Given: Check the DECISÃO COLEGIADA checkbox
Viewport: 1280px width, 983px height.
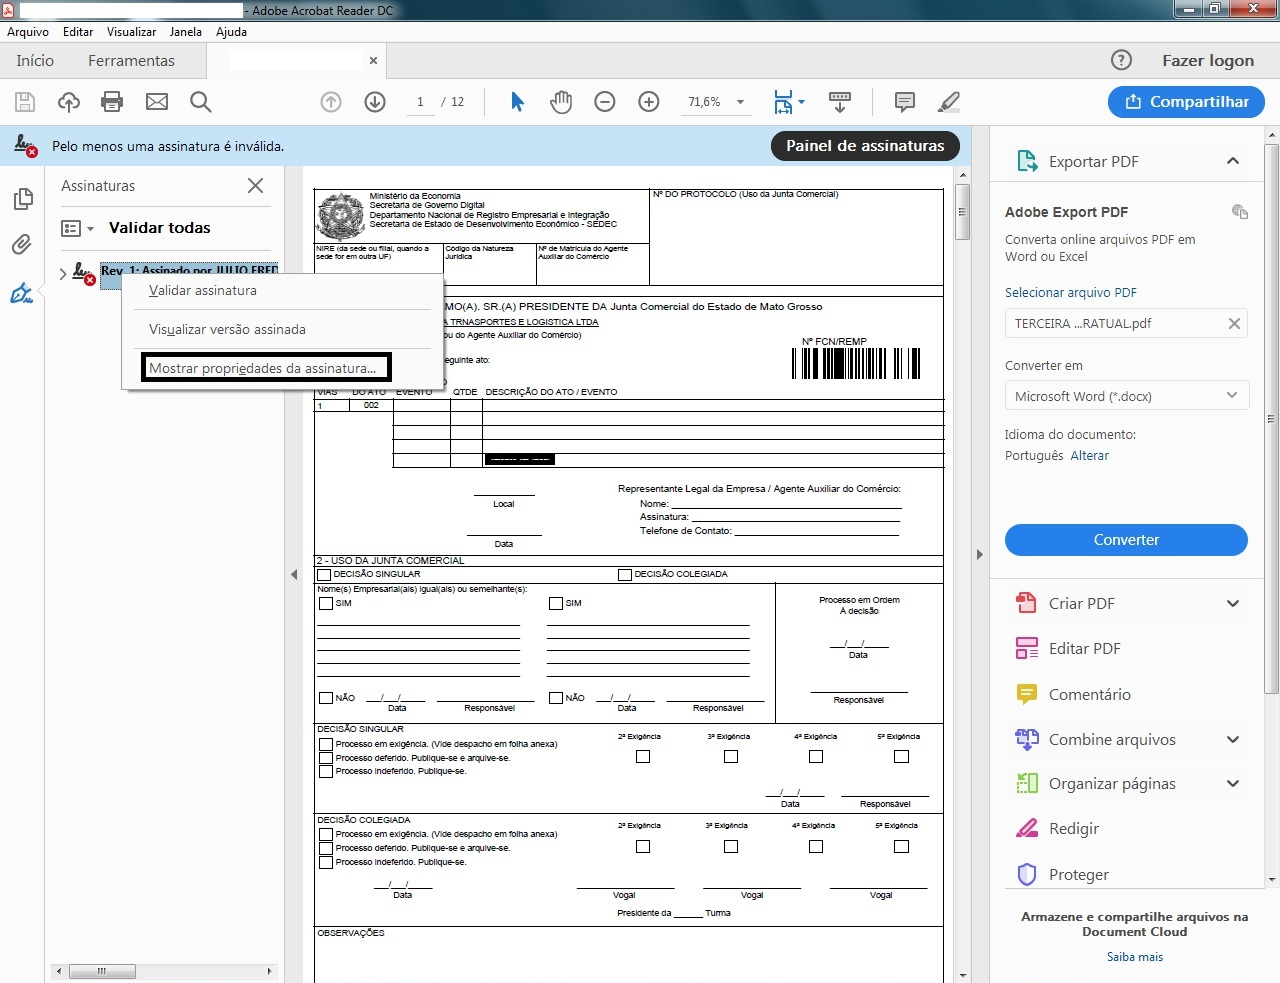Looking at the screenshot, I should [x=625, y=575].
